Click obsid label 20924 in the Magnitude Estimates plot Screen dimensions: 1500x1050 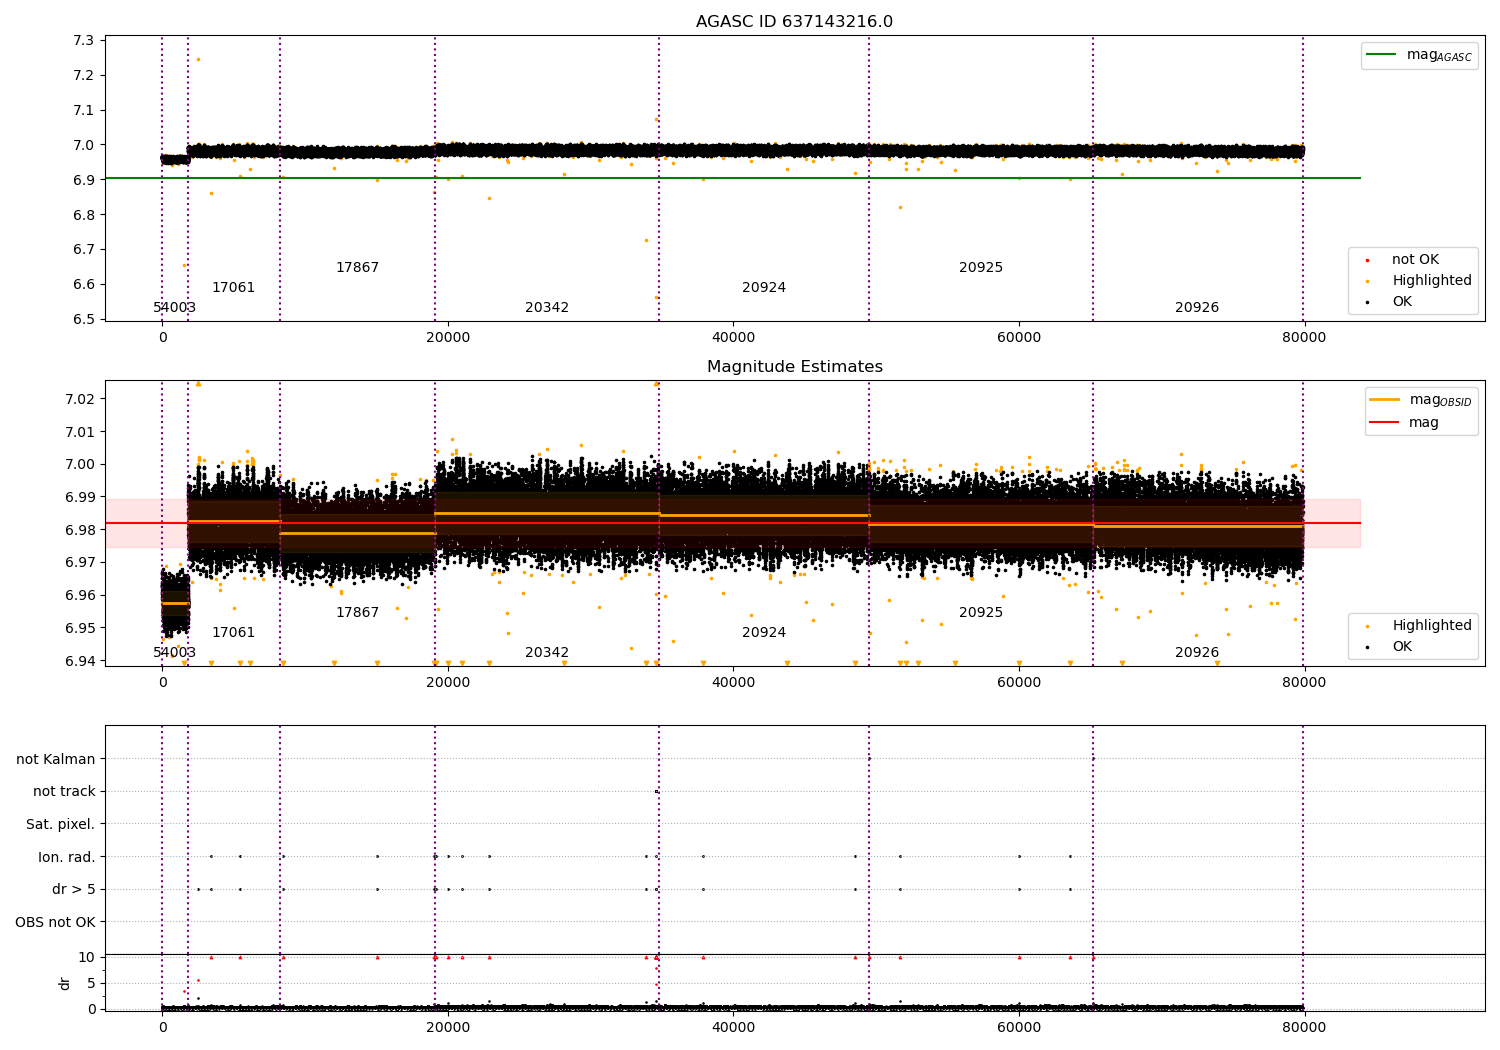[764, 633]
